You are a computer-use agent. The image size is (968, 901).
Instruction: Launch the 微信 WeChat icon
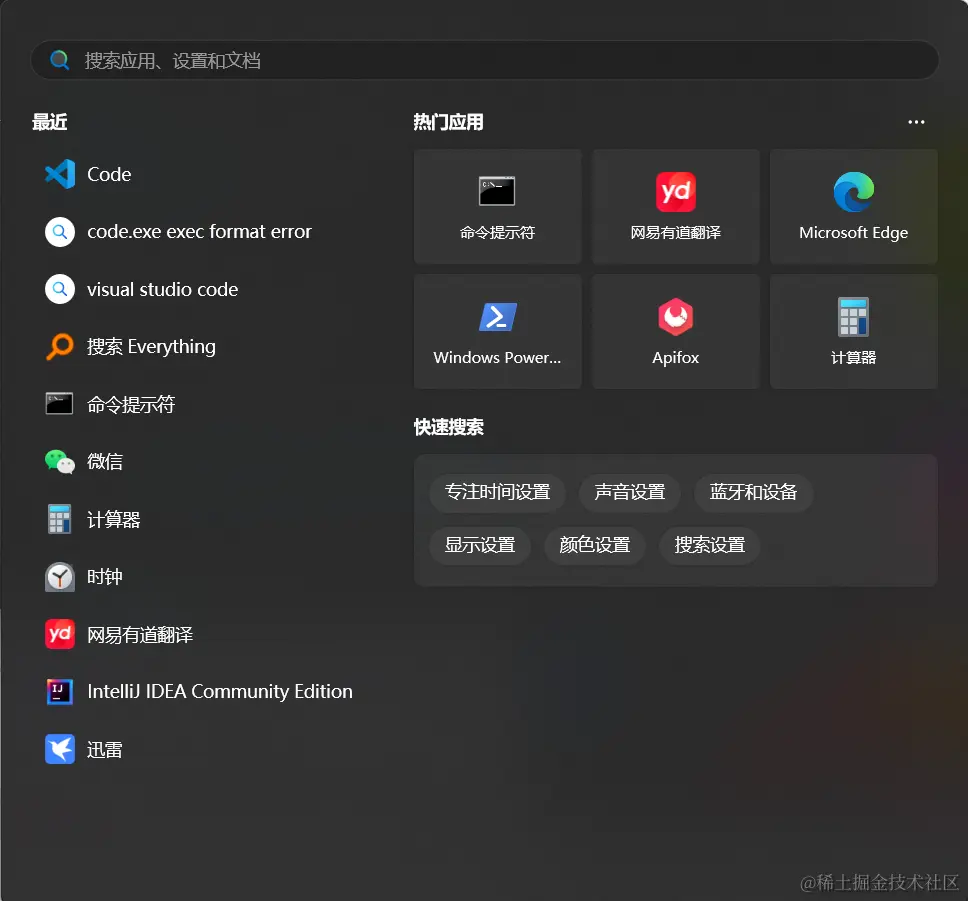point(60,461)
